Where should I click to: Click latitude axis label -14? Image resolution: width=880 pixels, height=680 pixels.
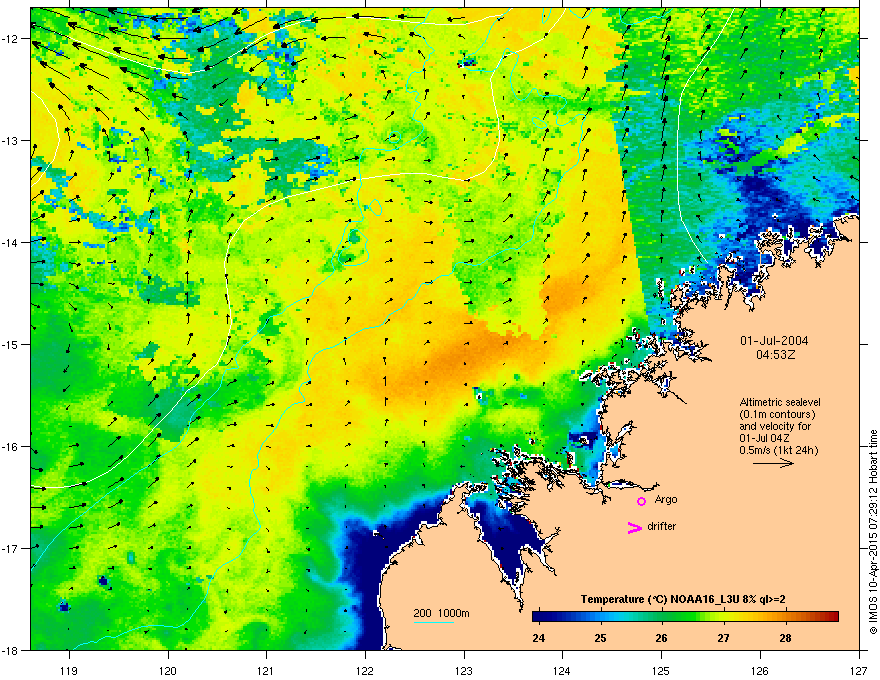pyautogui.click(x=9, y=243)
